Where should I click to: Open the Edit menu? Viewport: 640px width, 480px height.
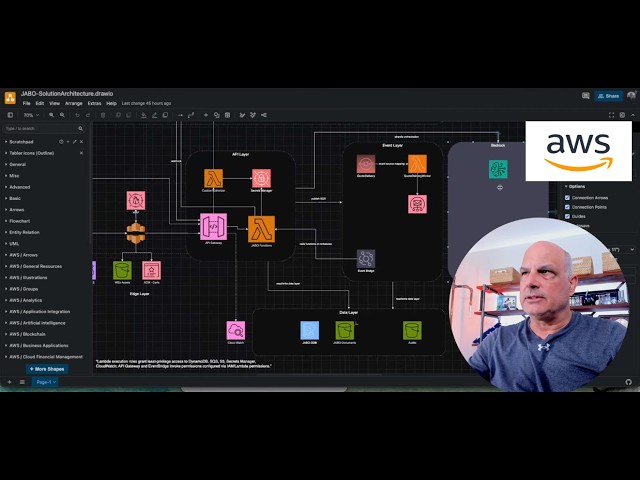(40, 103)
